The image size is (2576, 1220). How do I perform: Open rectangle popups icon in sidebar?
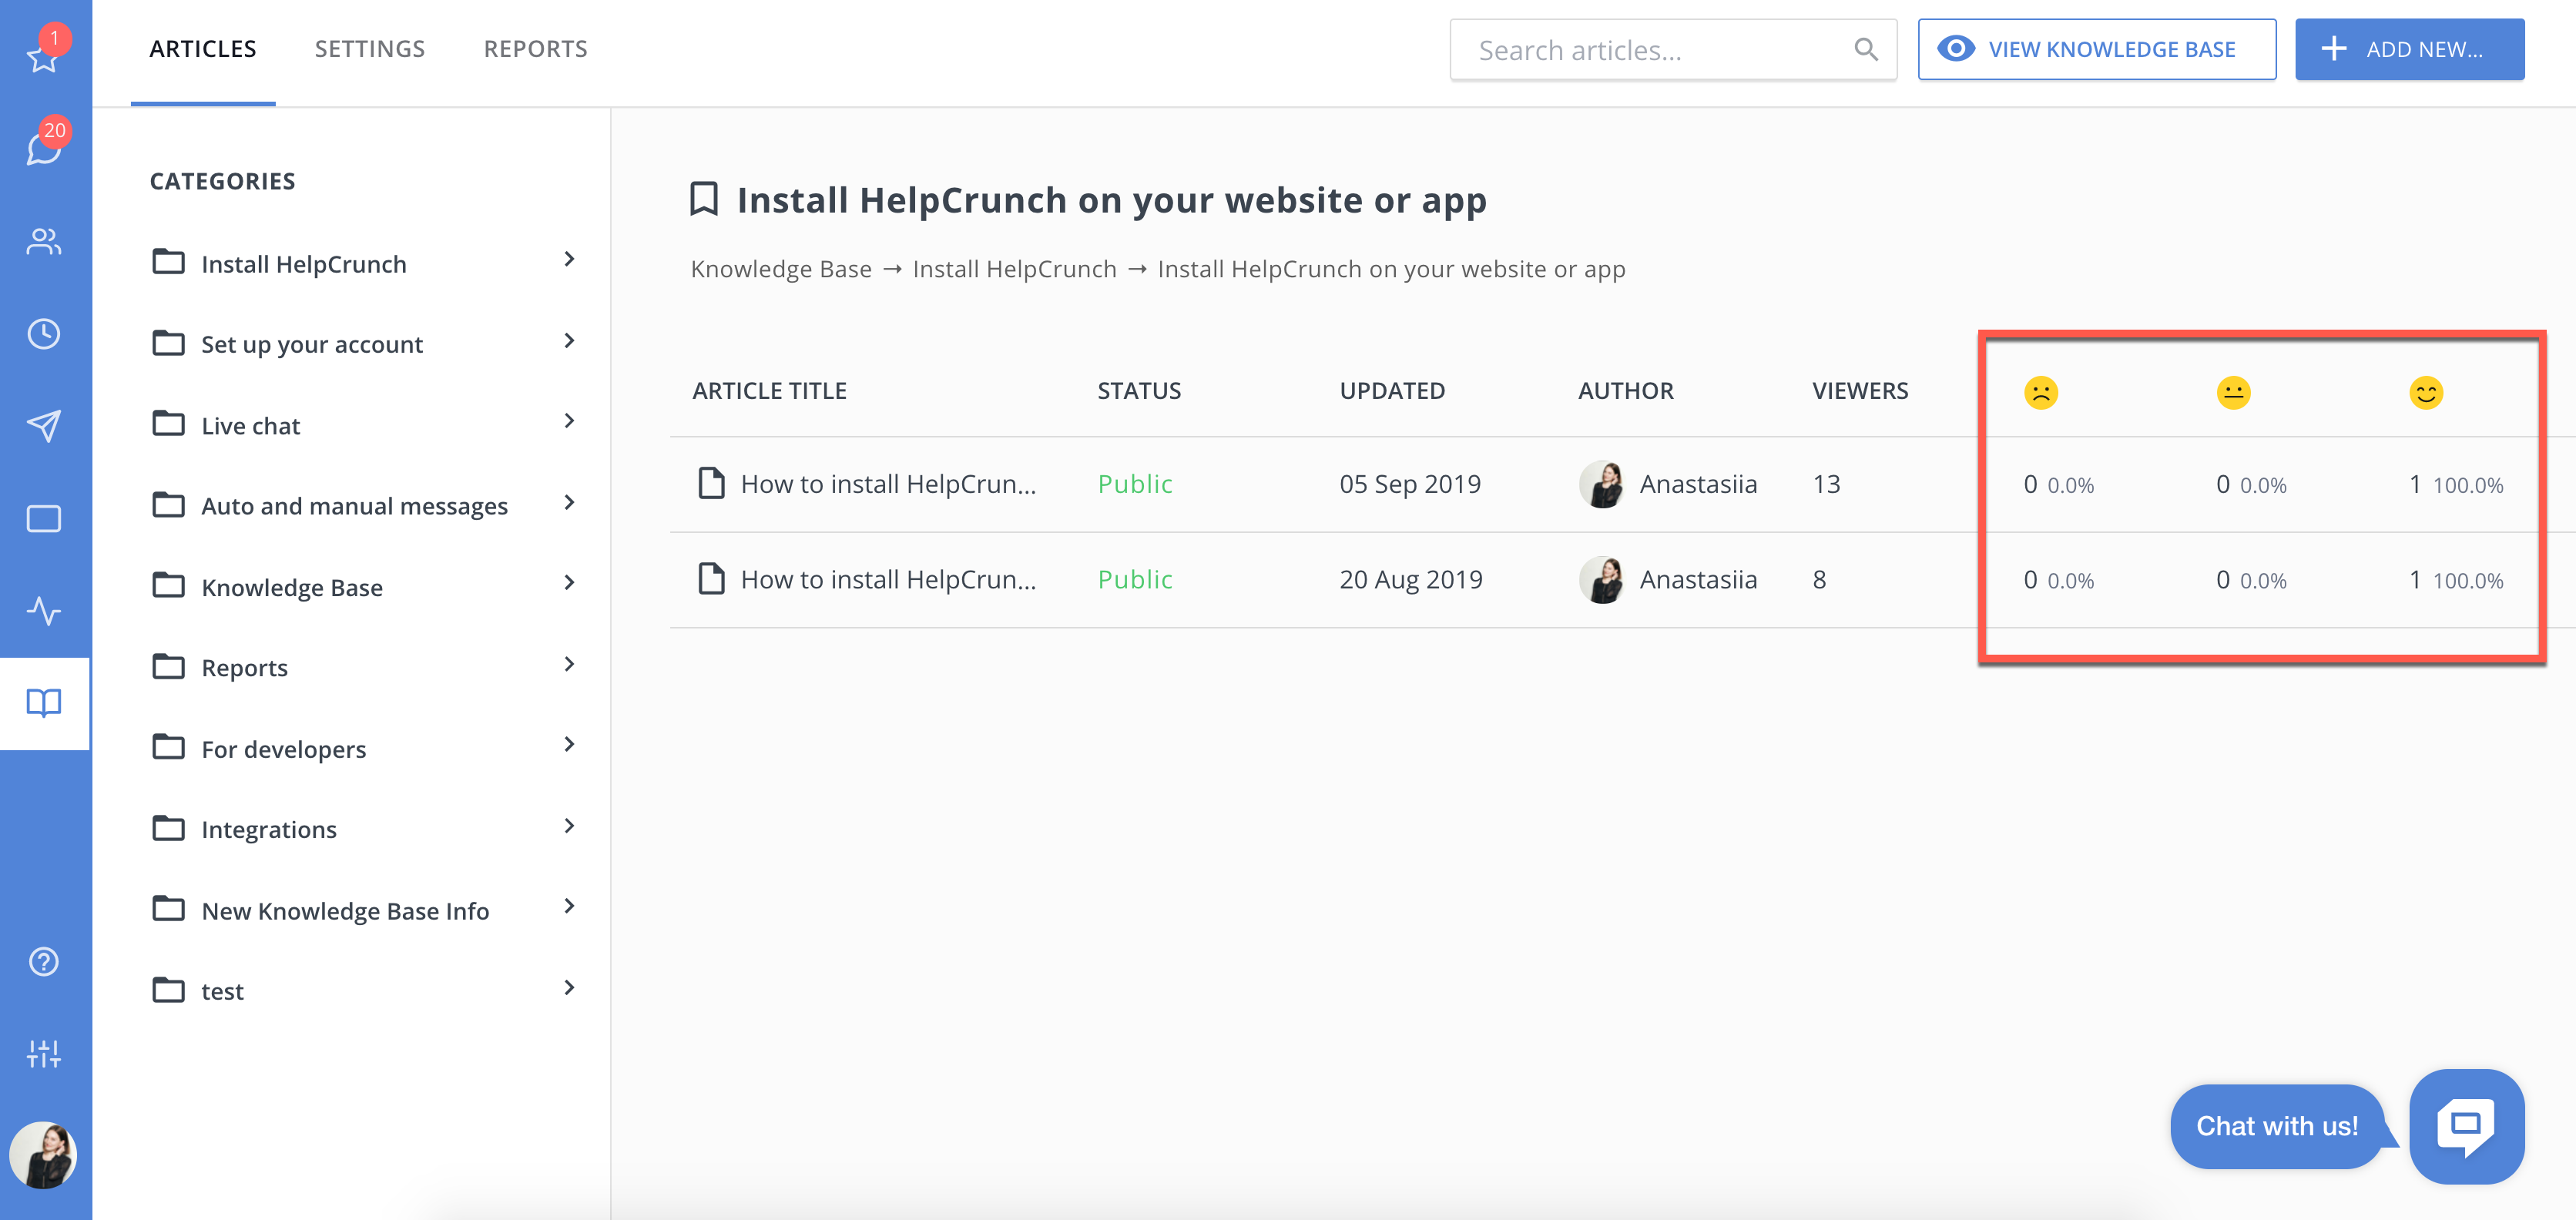[43, 519]
